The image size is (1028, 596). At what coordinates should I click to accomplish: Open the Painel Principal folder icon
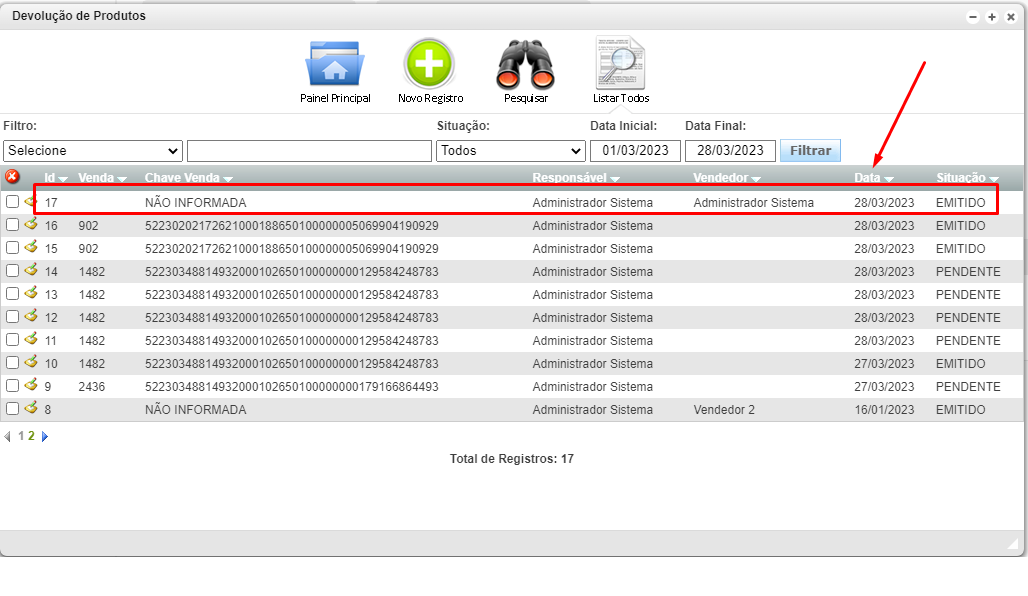pyautogui.click(x=335, y=65)
